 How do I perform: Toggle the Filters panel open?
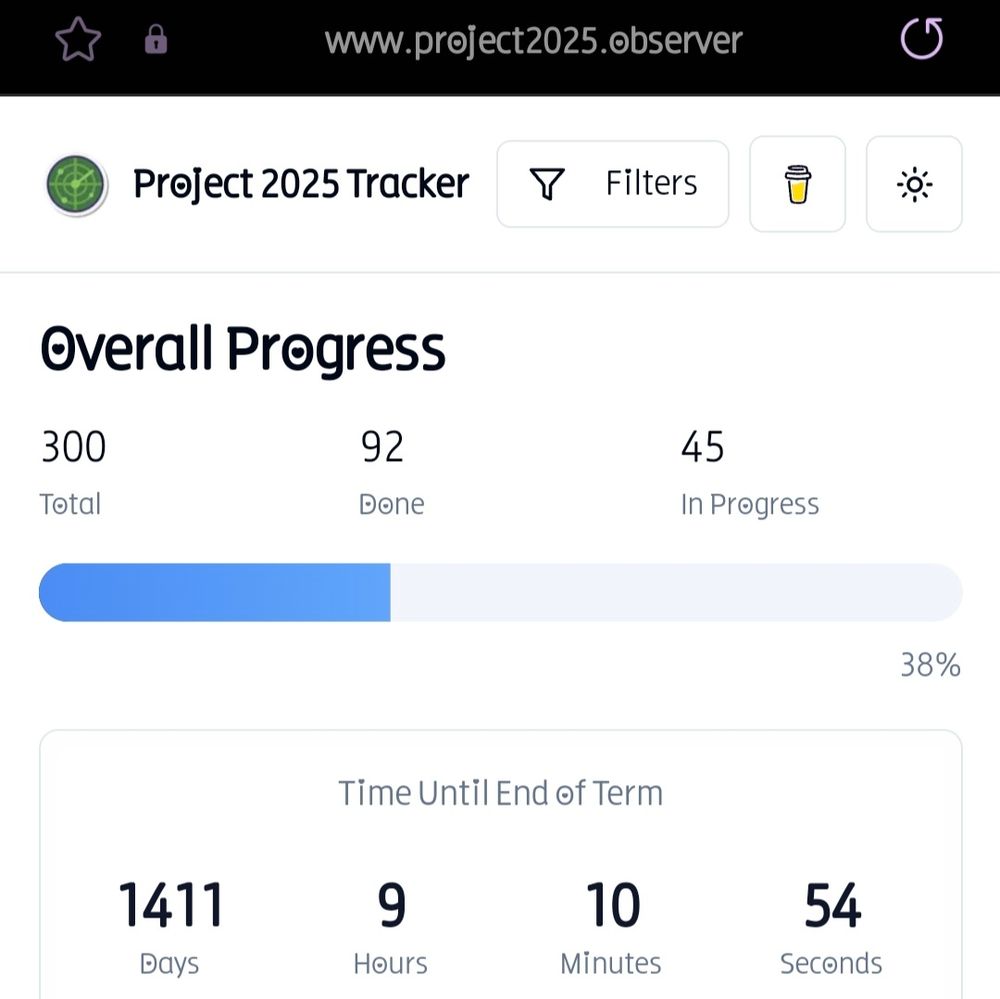point(612,184)
